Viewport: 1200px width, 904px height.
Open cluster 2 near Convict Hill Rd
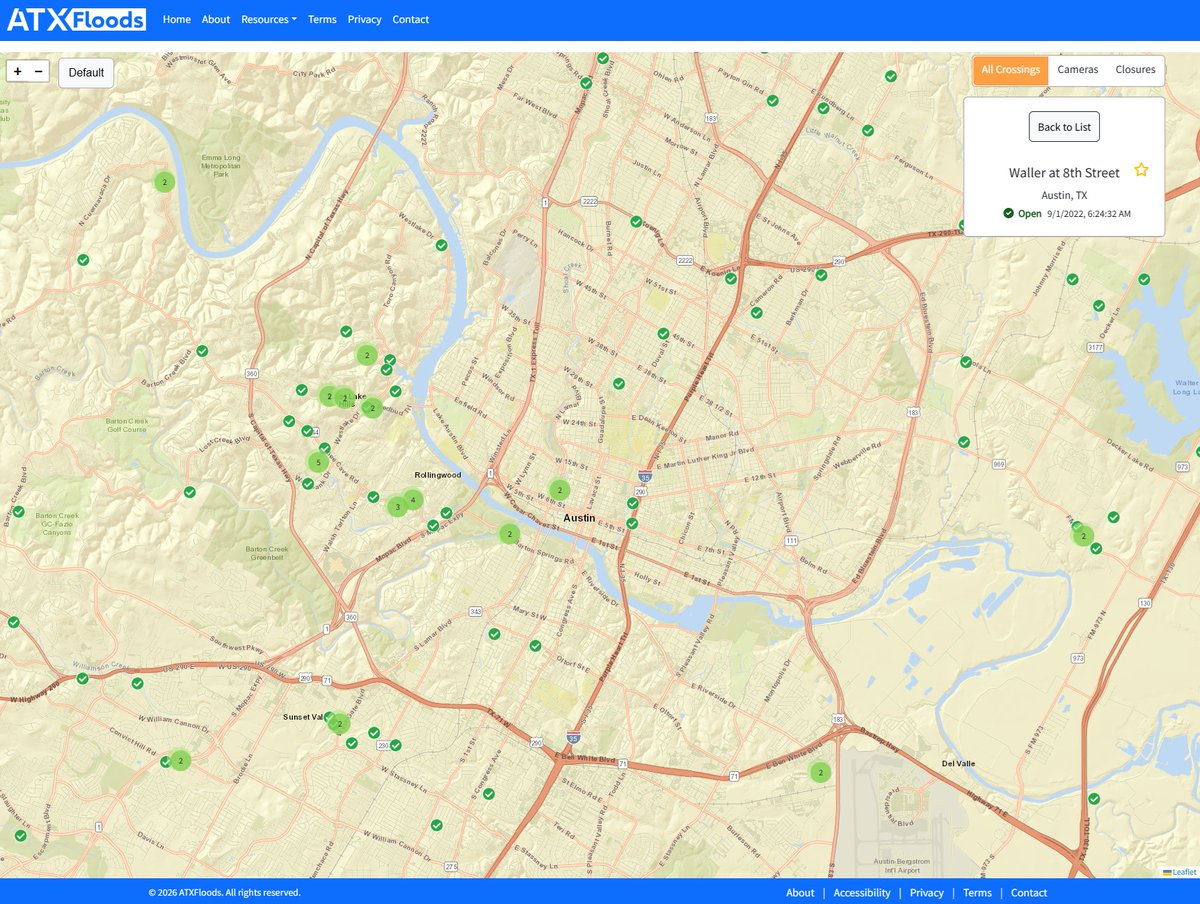pyautogui.click(x=180, y=761)
